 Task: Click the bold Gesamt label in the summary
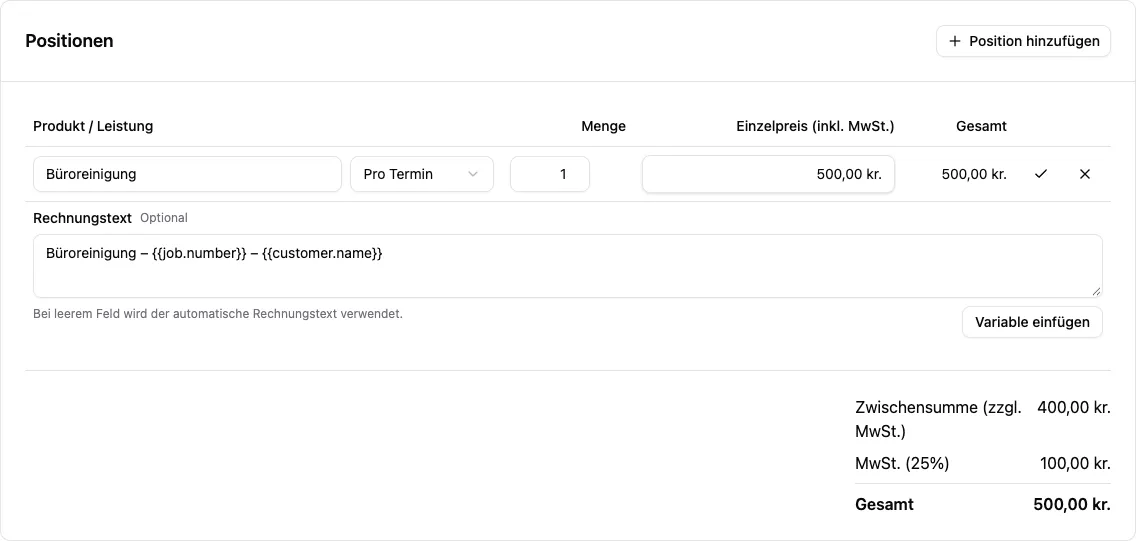pyautogui.click(x=885, y=505)
